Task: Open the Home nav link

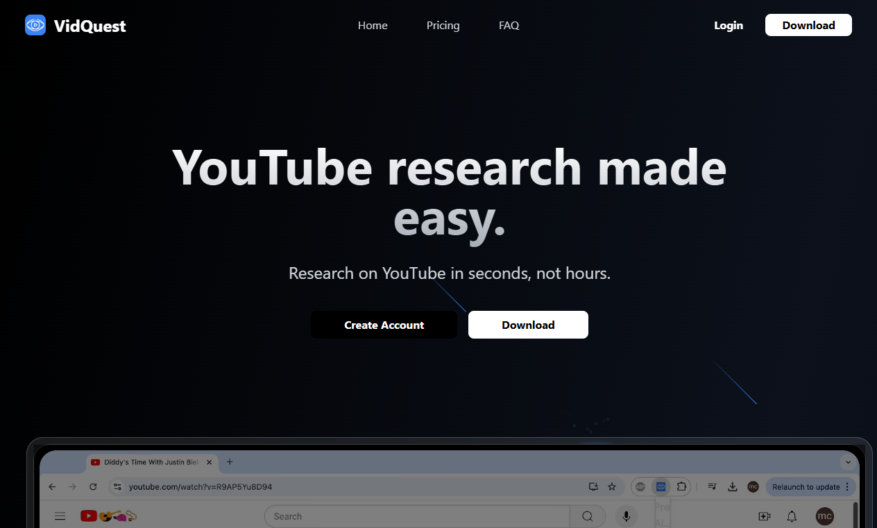Action: 373,25
